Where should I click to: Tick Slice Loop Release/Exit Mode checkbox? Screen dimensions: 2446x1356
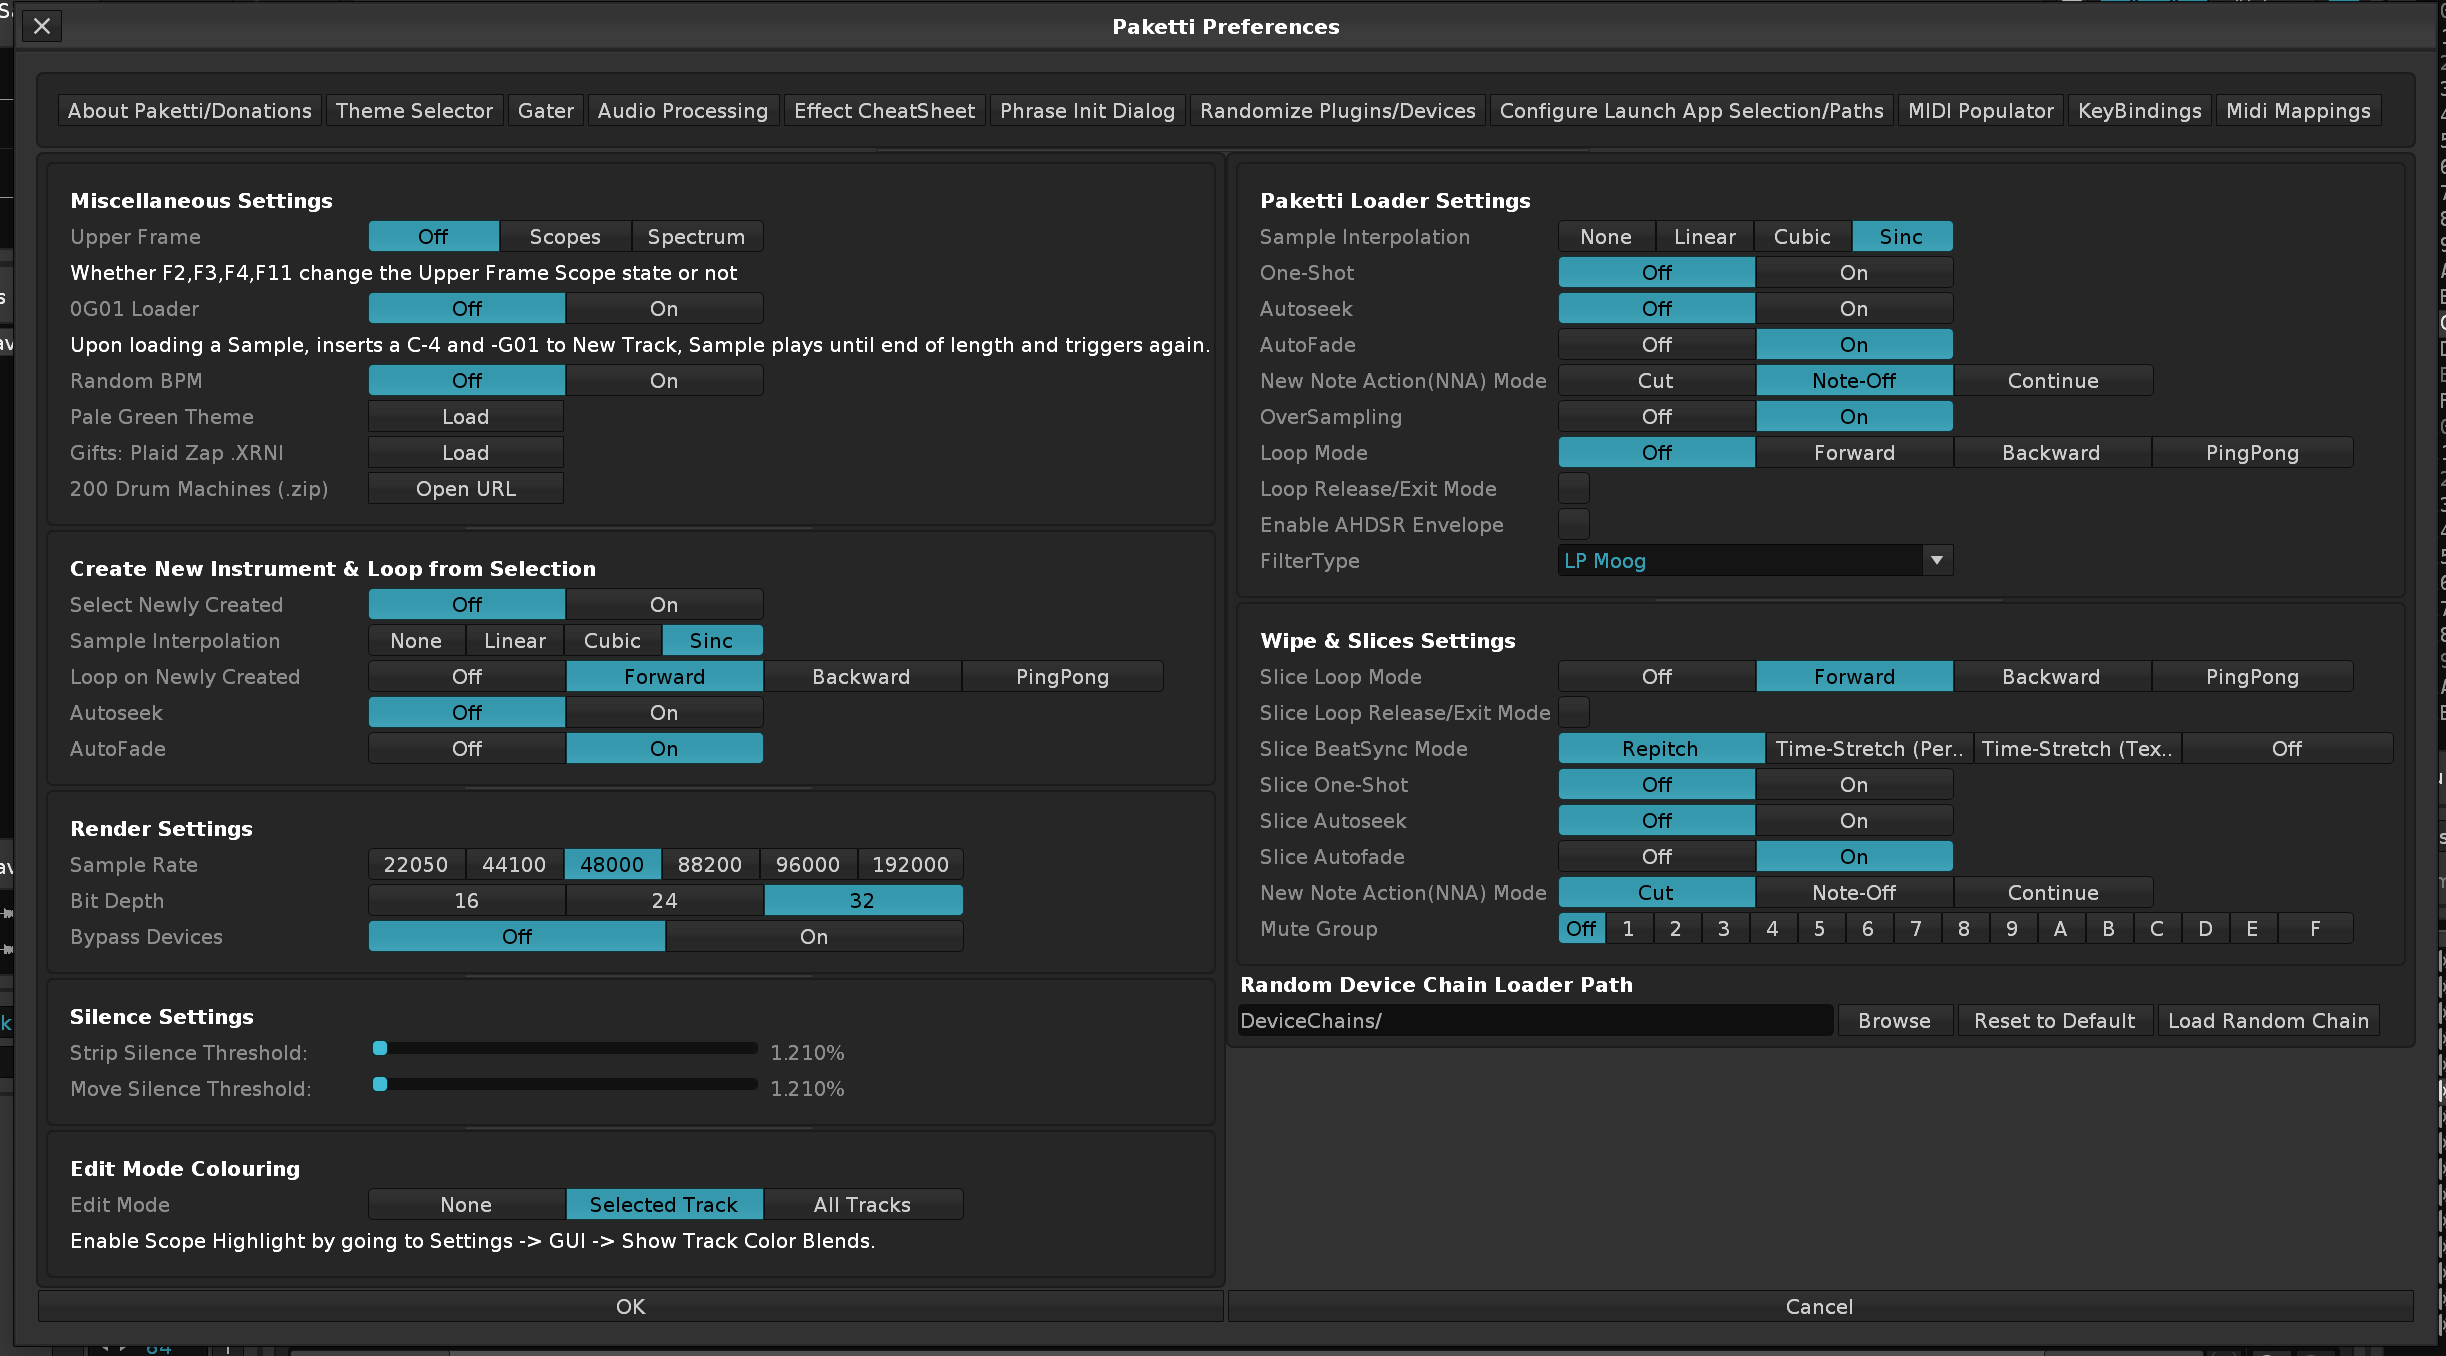click(x=1573, y=712)
